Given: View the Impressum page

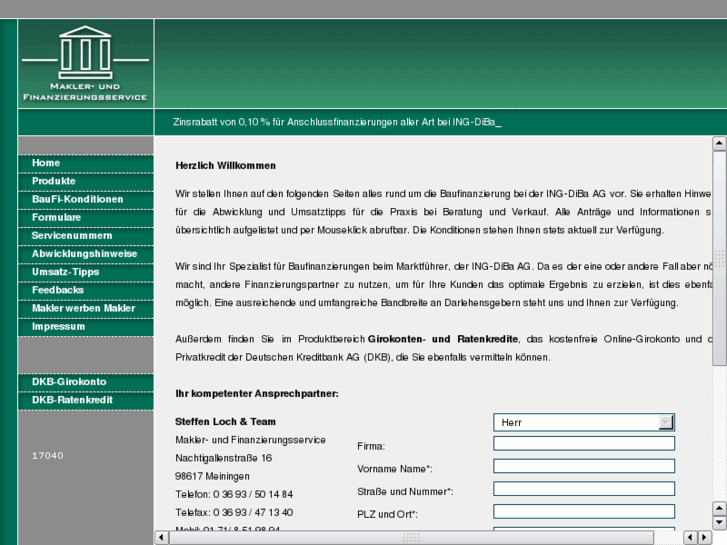Looking at the screenshot, I should [x=86, y=327].
